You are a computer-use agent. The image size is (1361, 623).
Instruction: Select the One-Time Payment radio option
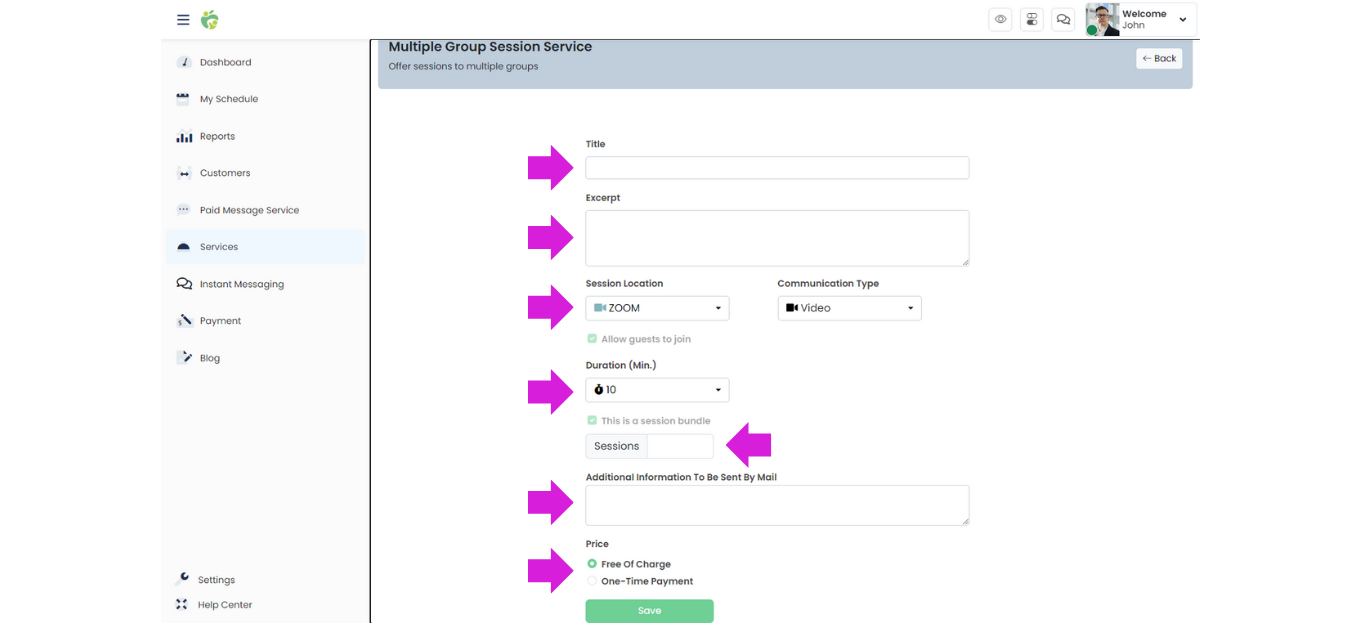(592, 581)
